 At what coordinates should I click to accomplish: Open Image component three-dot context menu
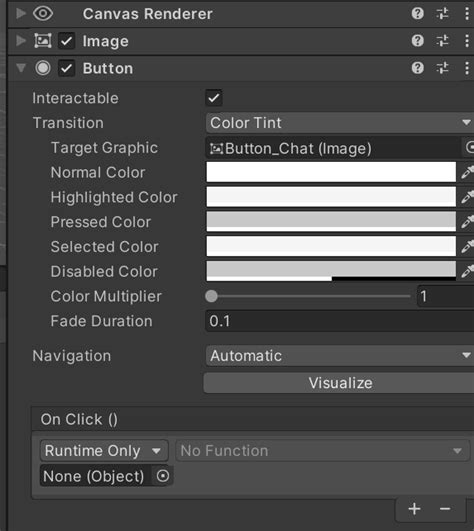pyautogui.click(x=467, y=41)
